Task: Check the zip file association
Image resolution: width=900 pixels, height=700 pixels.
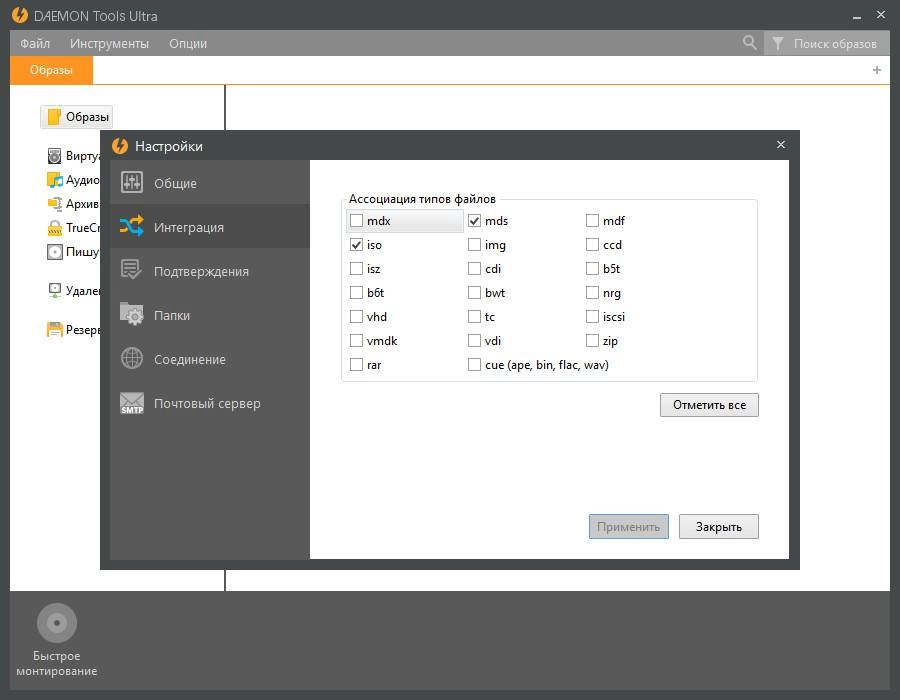Action: tap(592, 341)
